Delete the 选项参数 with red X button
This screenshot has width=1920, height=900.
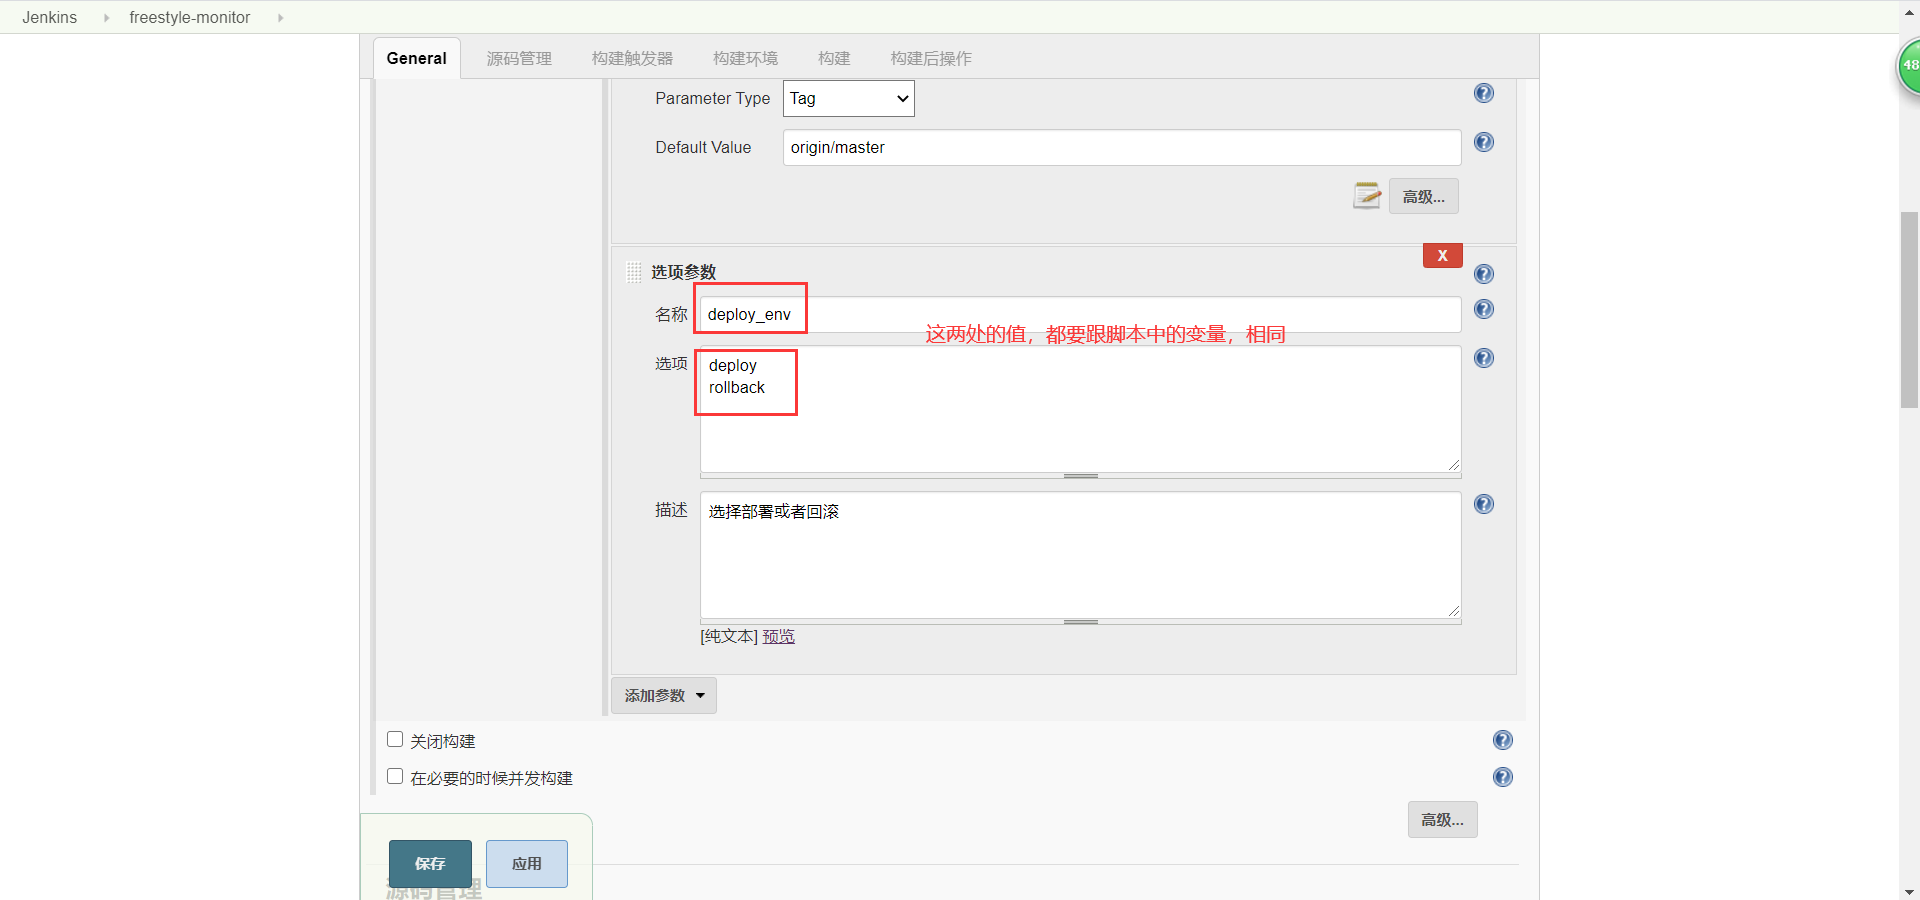coord(1442,255)
